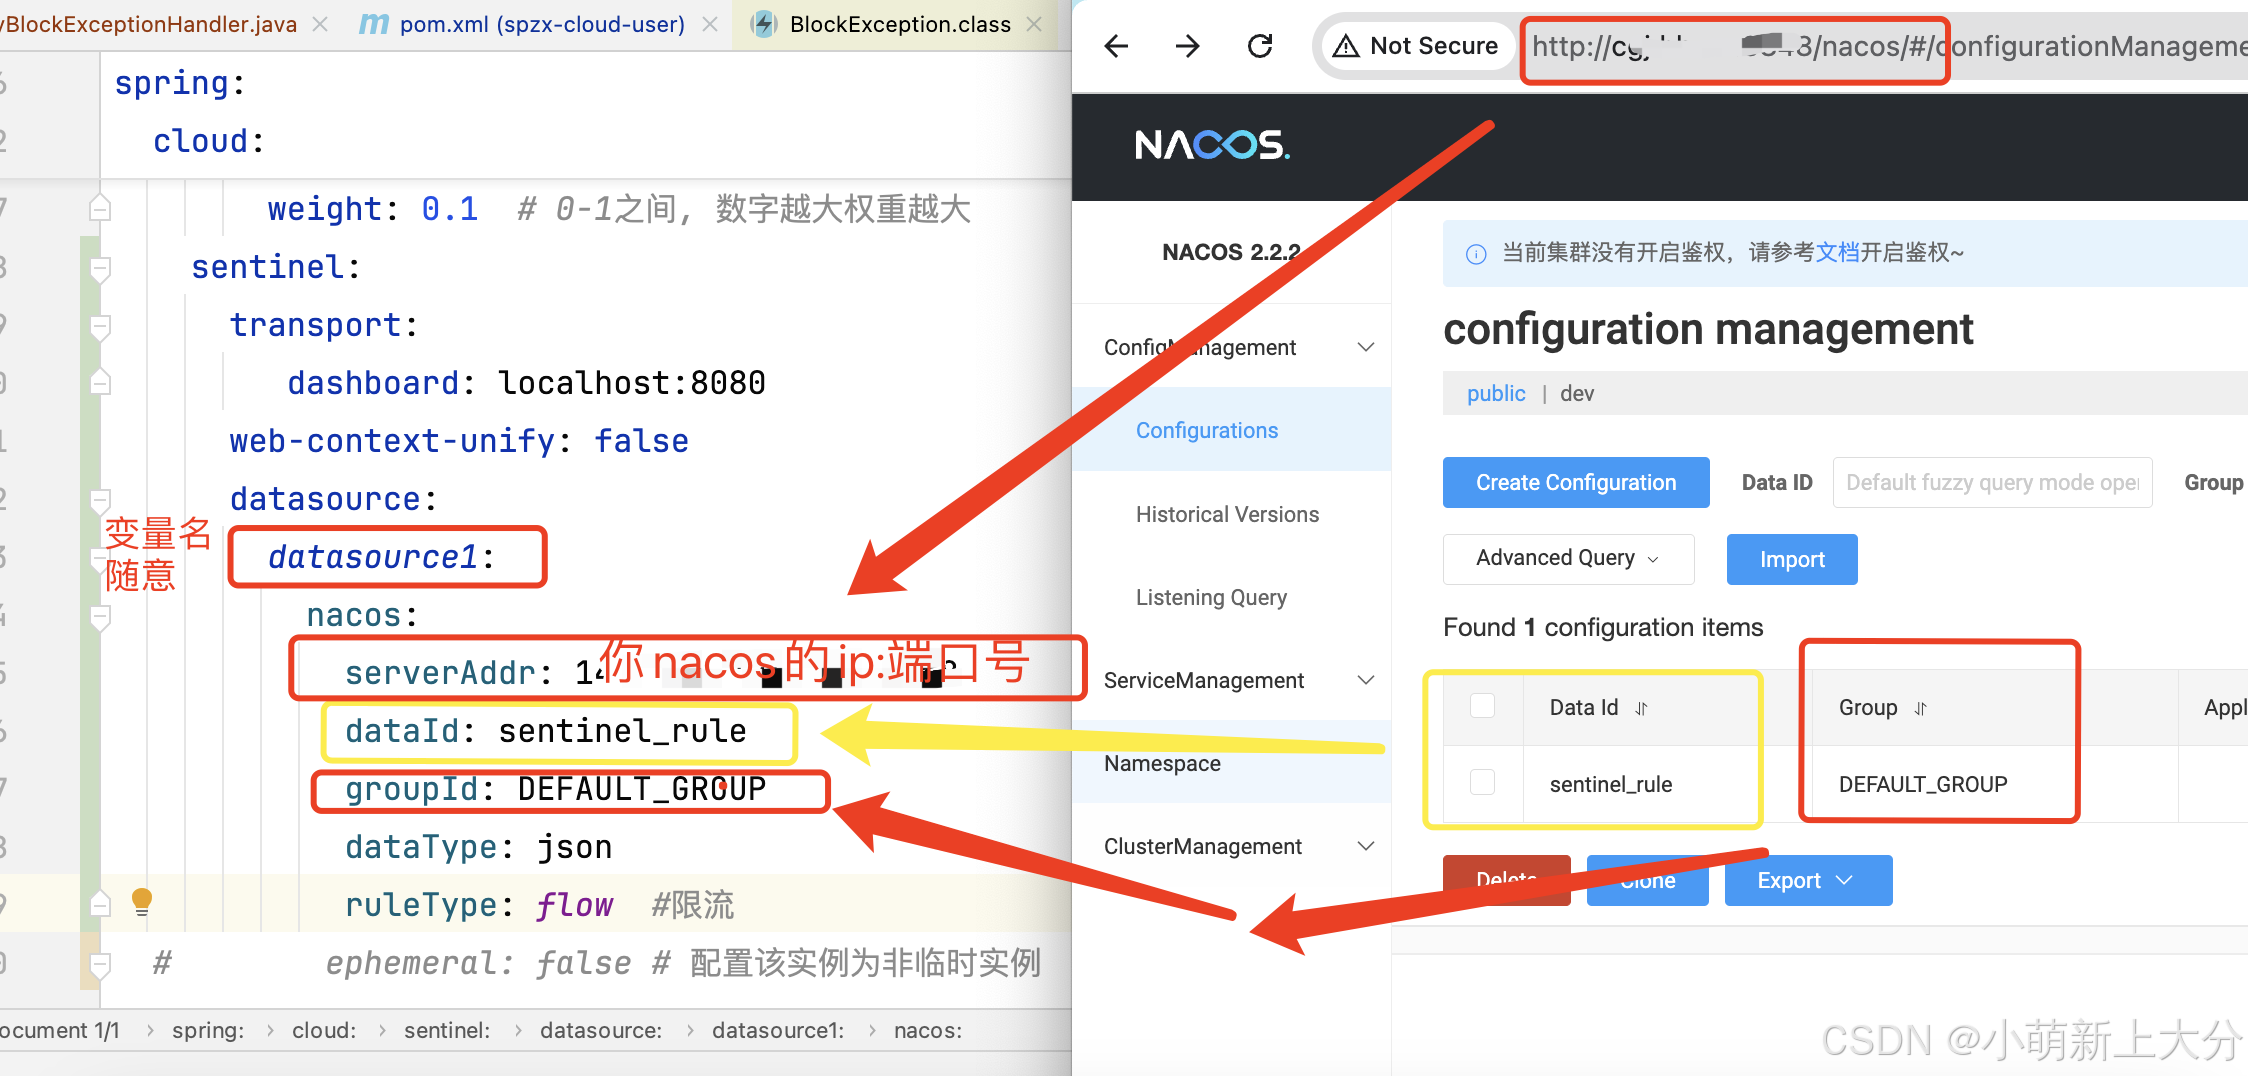Click the Import button
The height and width of the screenshot is (1076, 2248).
(1792, 559)
